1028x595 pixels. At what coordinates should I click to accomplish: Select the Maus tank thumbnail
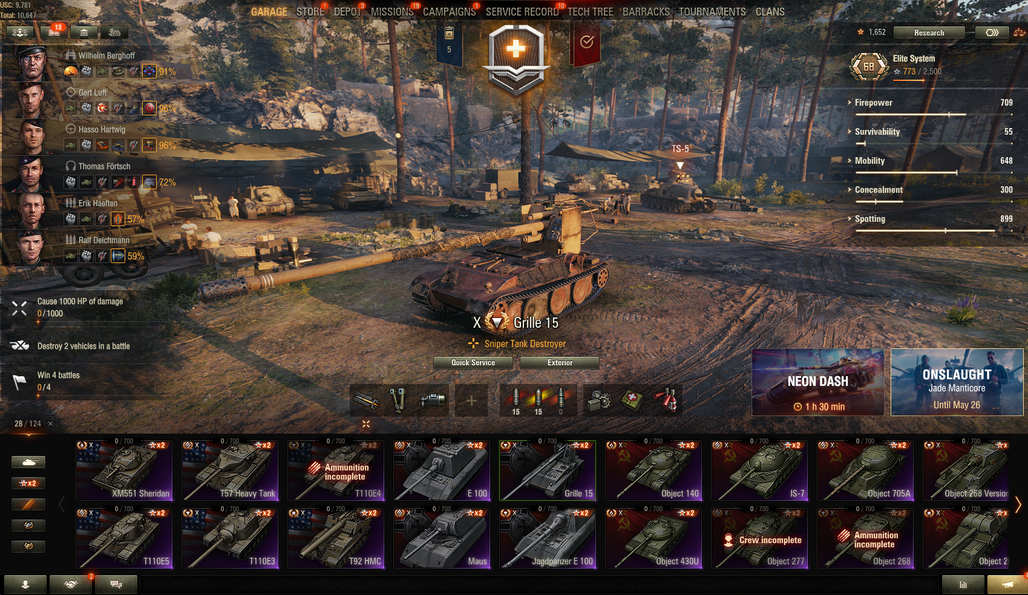(x=441, y=538)
